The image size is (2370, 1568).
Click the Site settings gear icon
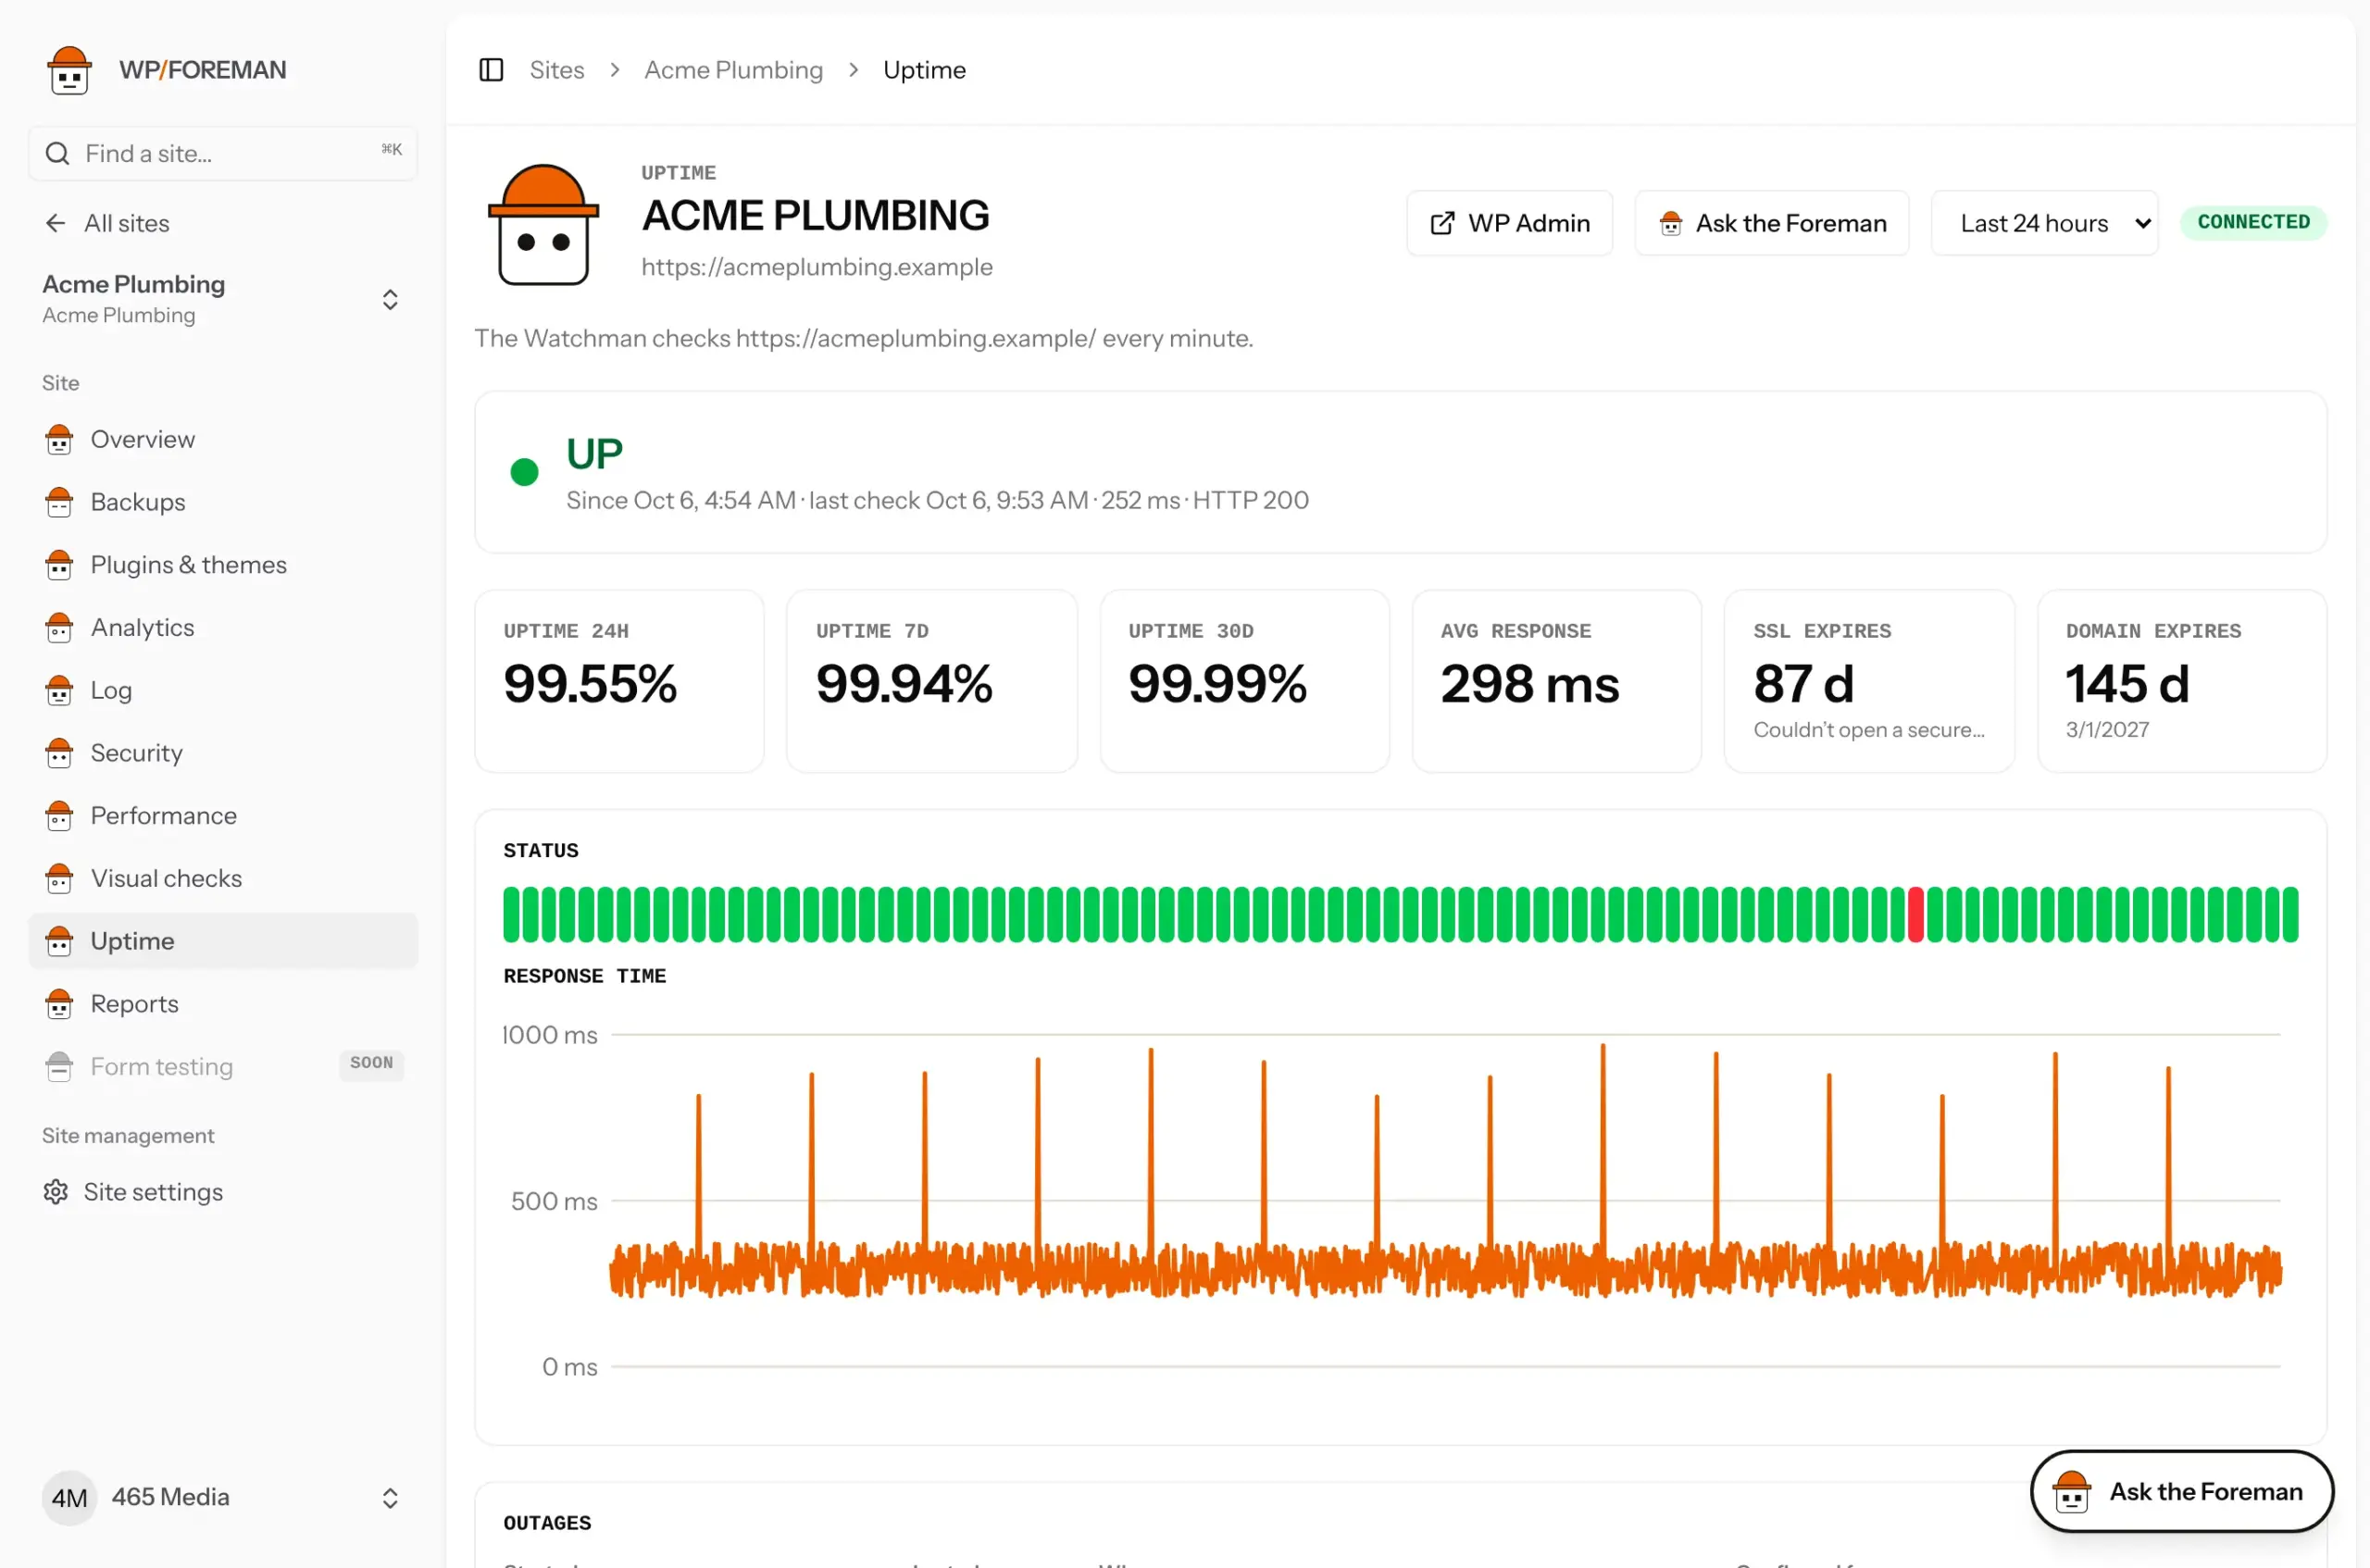pos(56,1192)
